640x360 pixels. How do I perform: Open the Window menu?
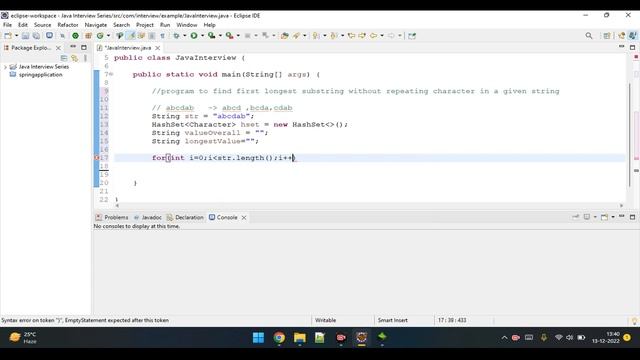pyautogui.click(x=187, y=25)
